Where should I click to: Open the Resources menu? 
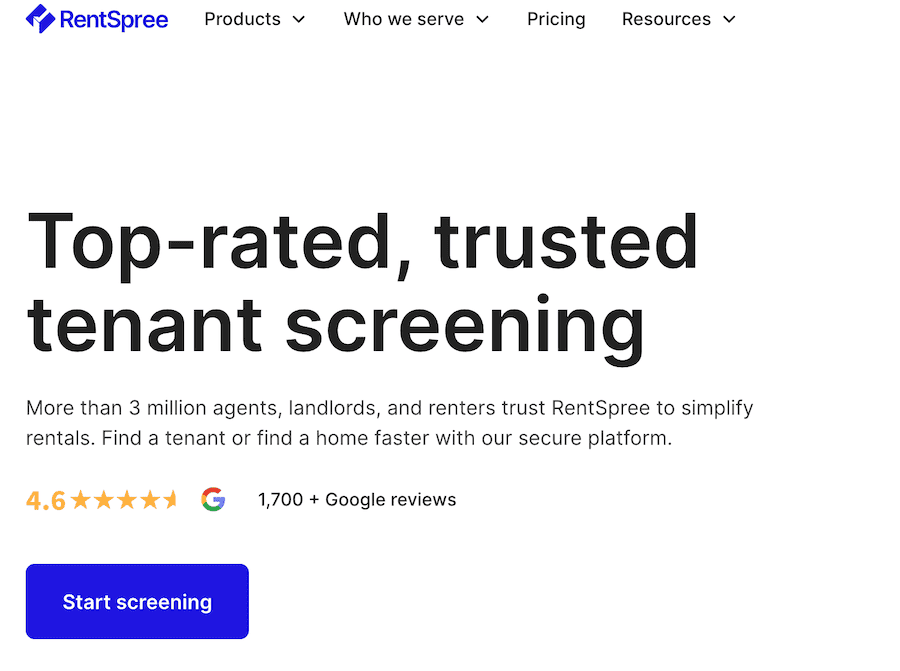pos(679,19)
